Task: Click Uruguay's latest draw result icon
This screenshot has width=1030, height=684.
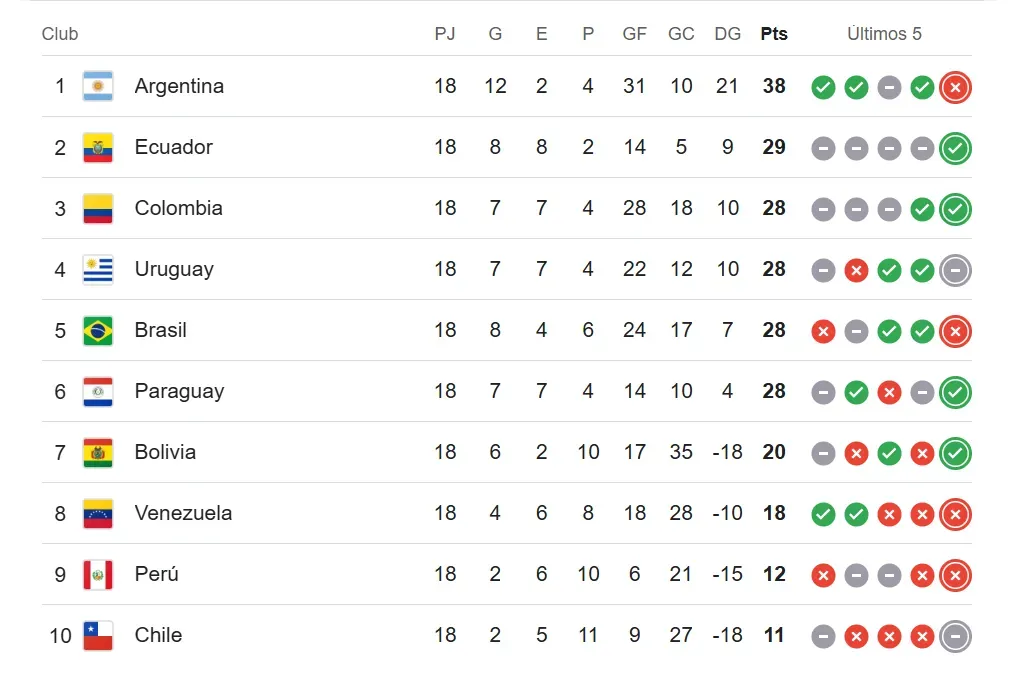Action: click(x=955, y=270)
